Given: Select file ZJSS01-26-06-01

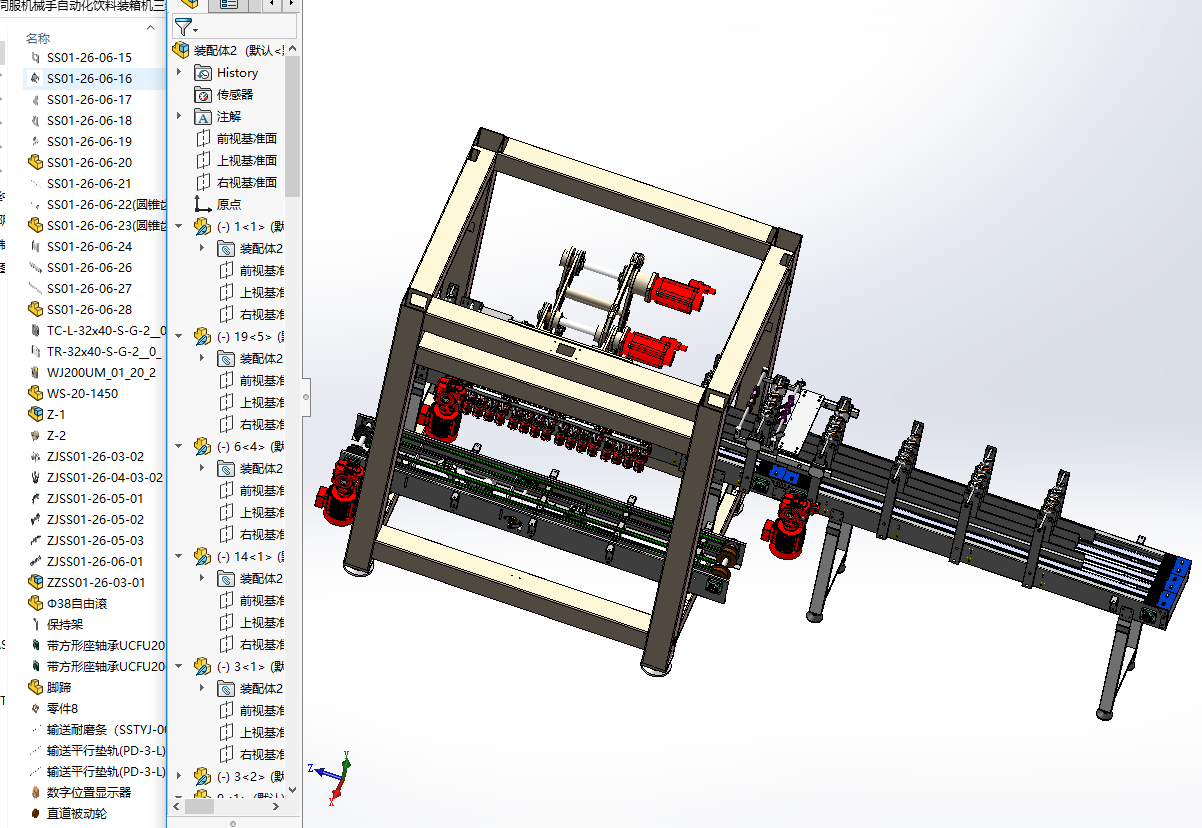Looking at the screenshot, I should [x=95, y=562].
